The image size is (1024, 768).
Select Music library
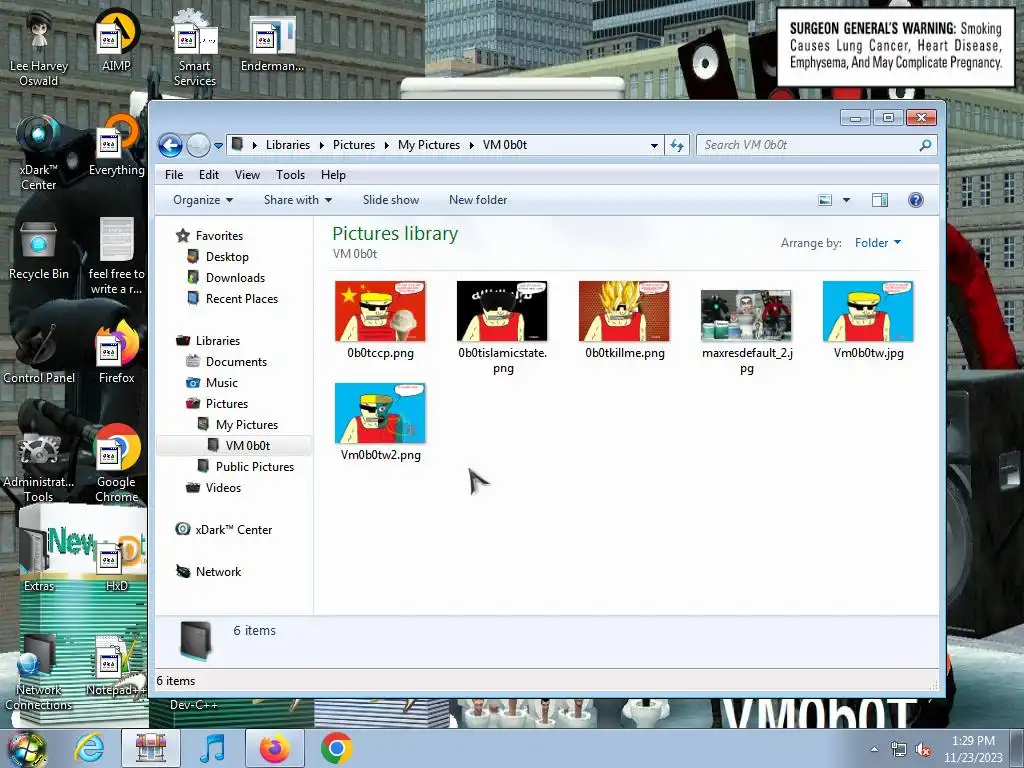tap(221, 383)
